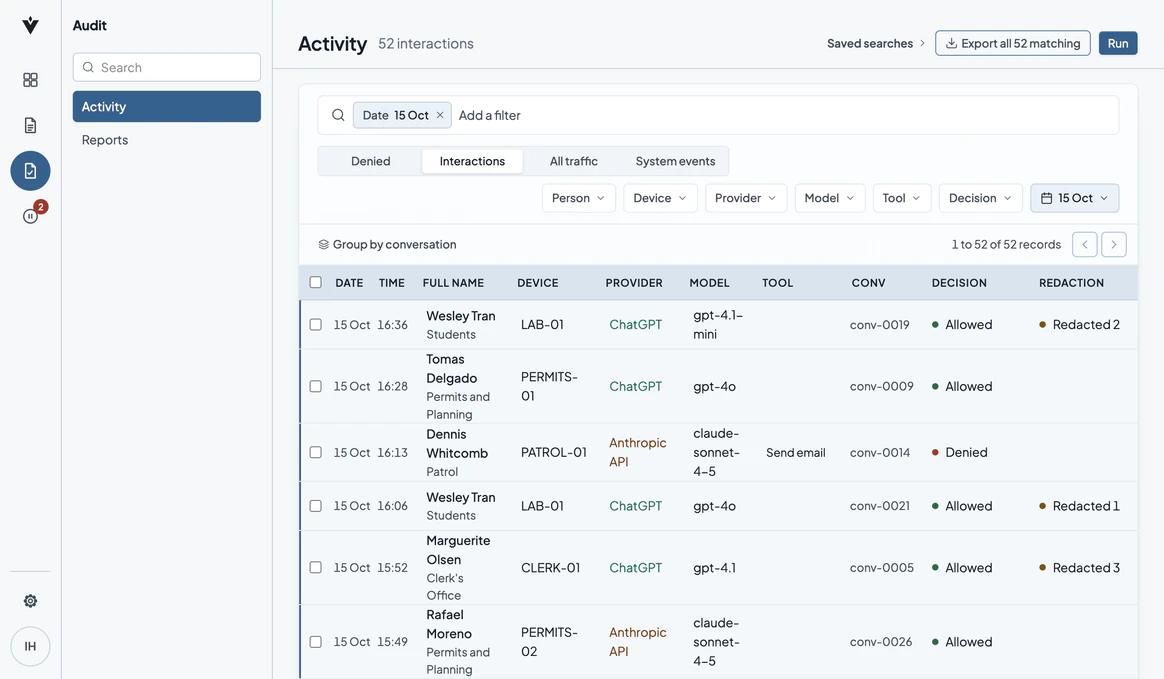Open the dashboard grid icon
1164x679 pixels.
[30, 80]
